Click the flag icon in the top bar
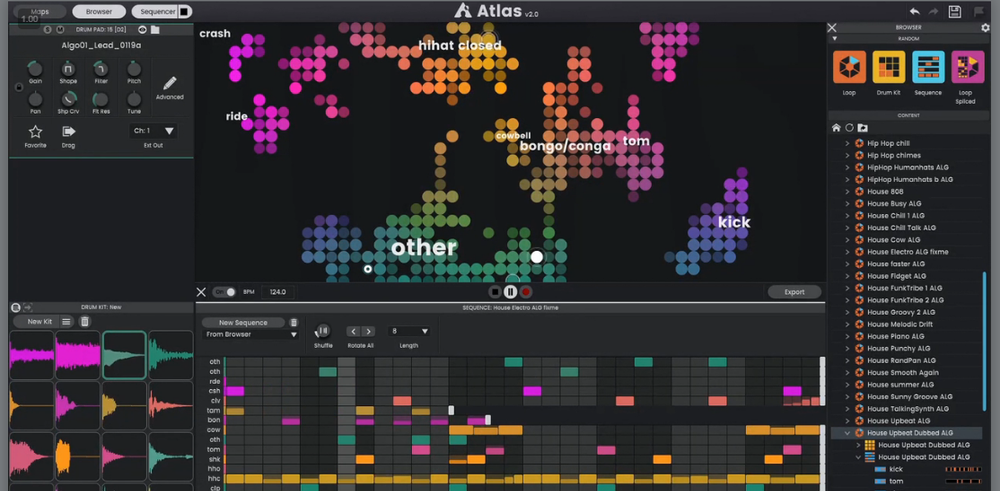This screenshot has width=1000, height=491. click(x=978, y=11)
